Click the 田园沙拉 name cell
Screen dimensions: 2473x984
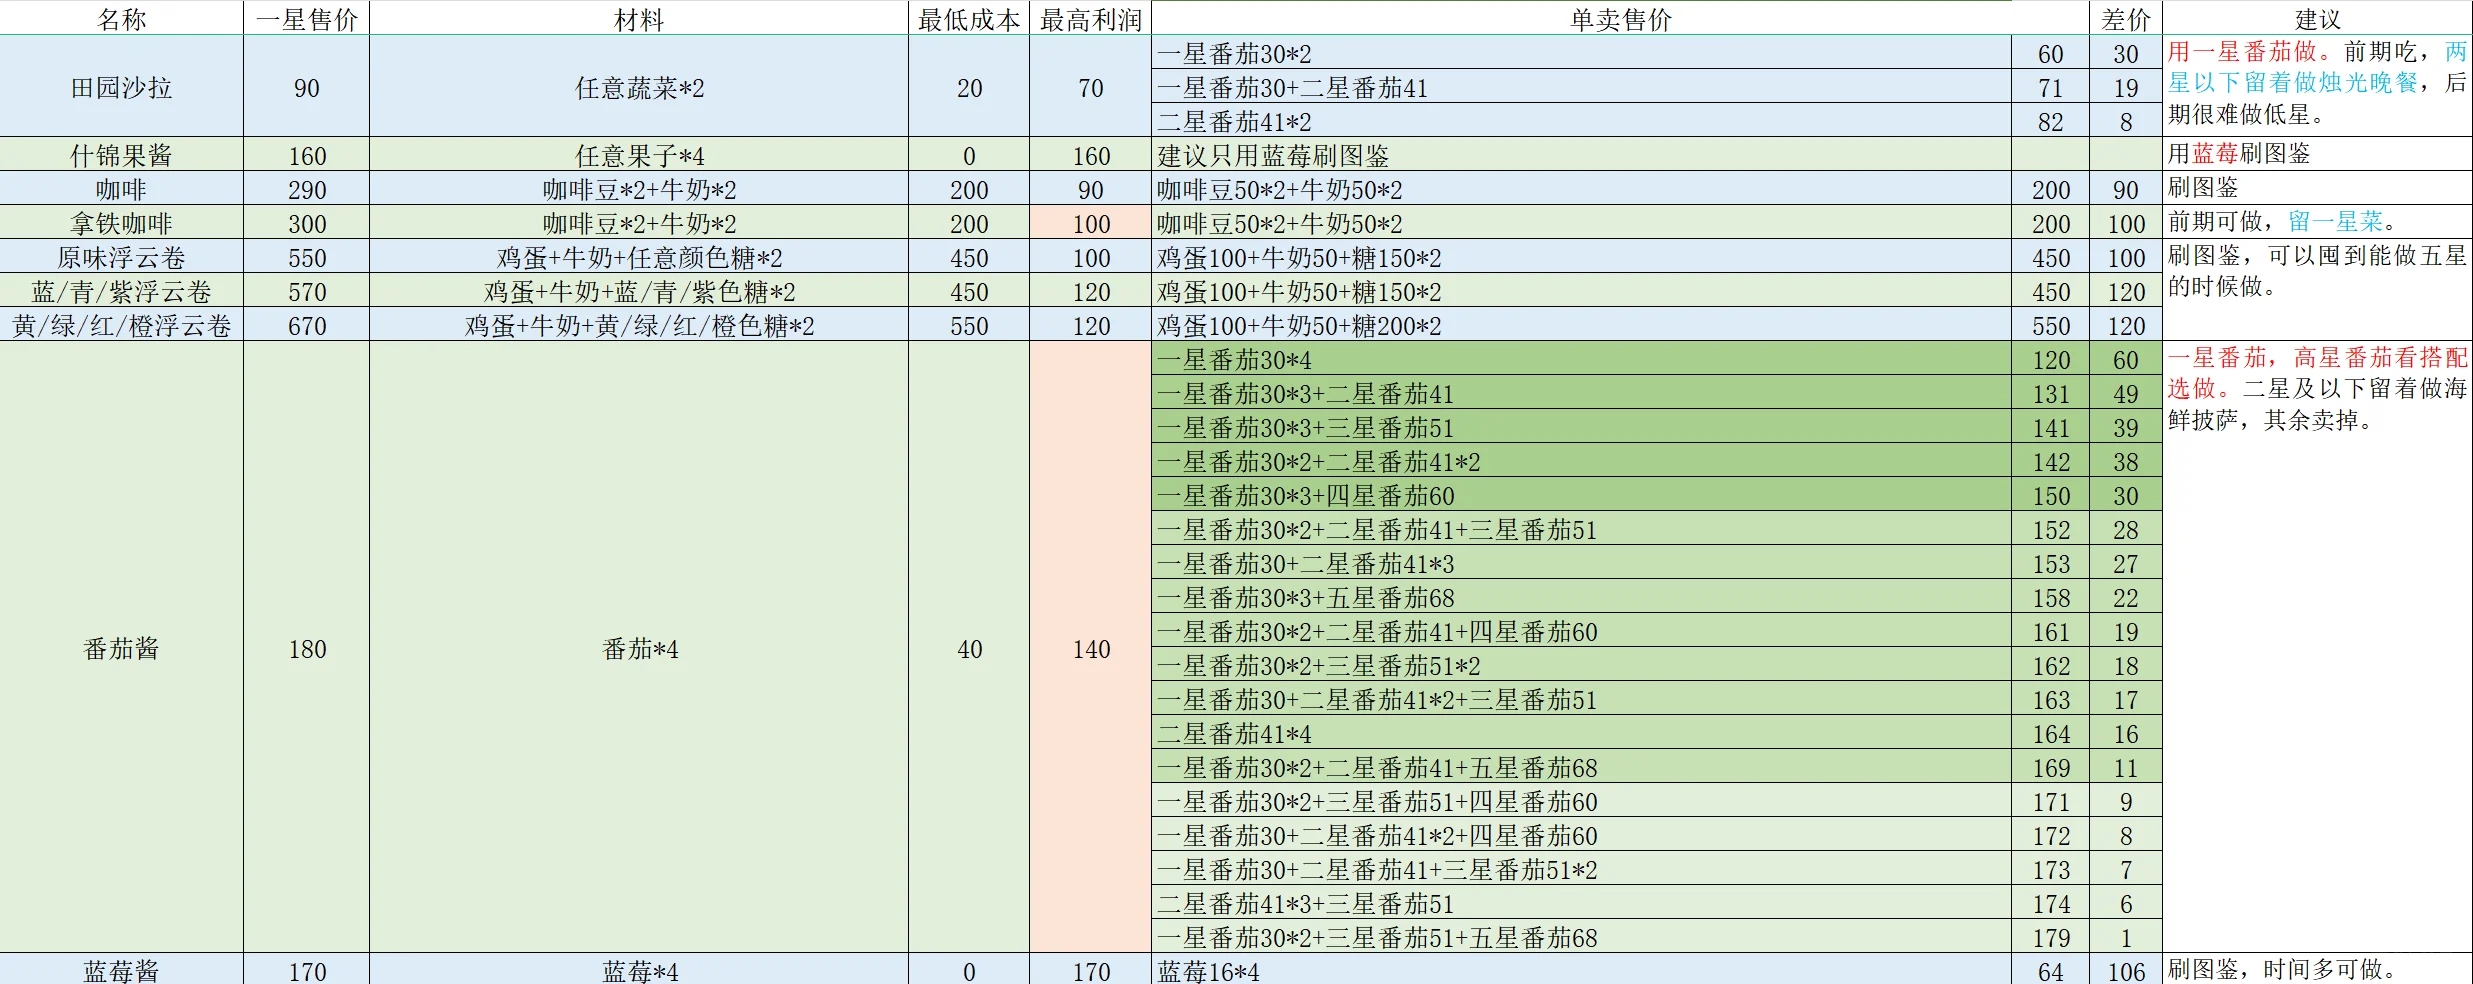121,87
